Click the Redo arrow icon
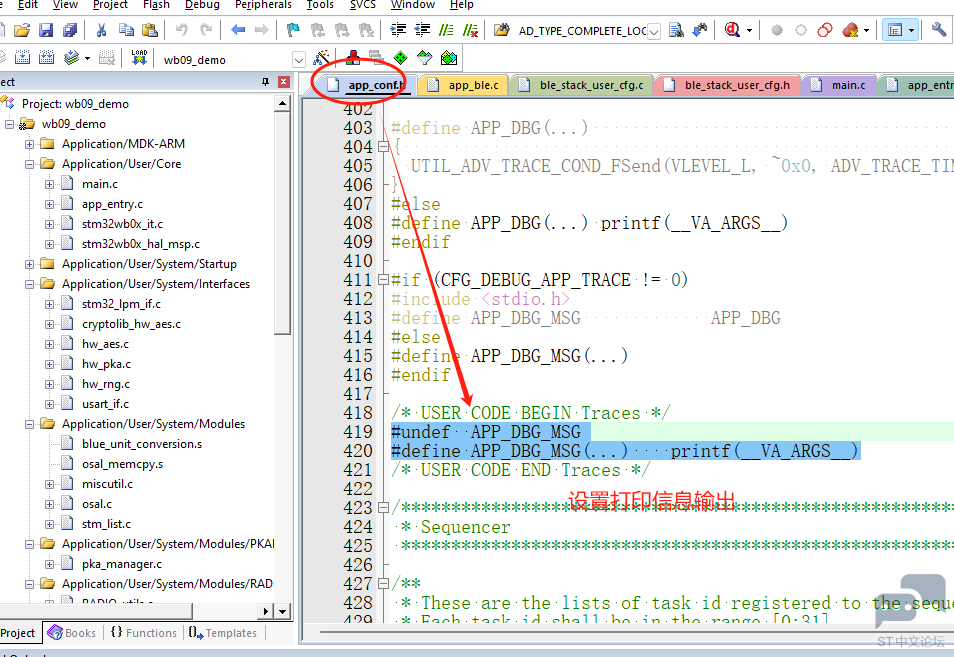The height and width of the screenshot is (657, 954). [206, 30]
